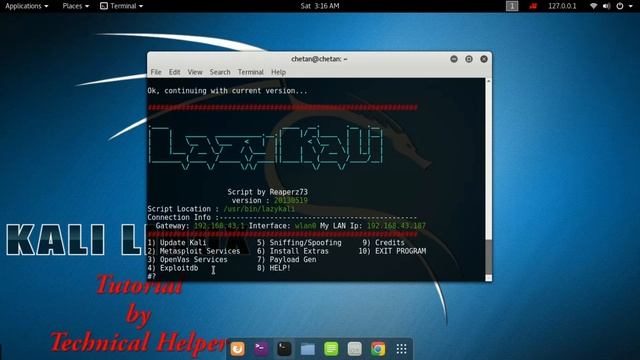Open the Files folder in the dock
This screenshot has width=640, height=360.
(x=308, y=349)
